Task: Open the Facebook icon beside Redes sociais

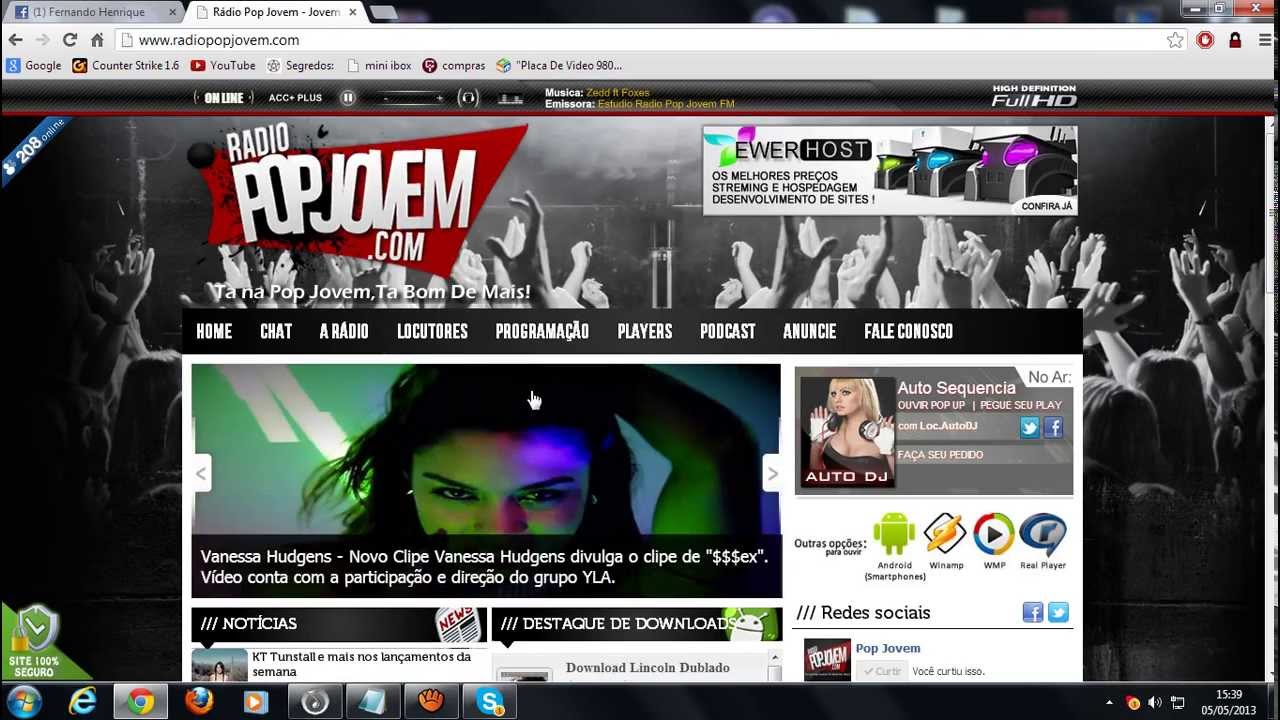Action: coord(1033,613)
